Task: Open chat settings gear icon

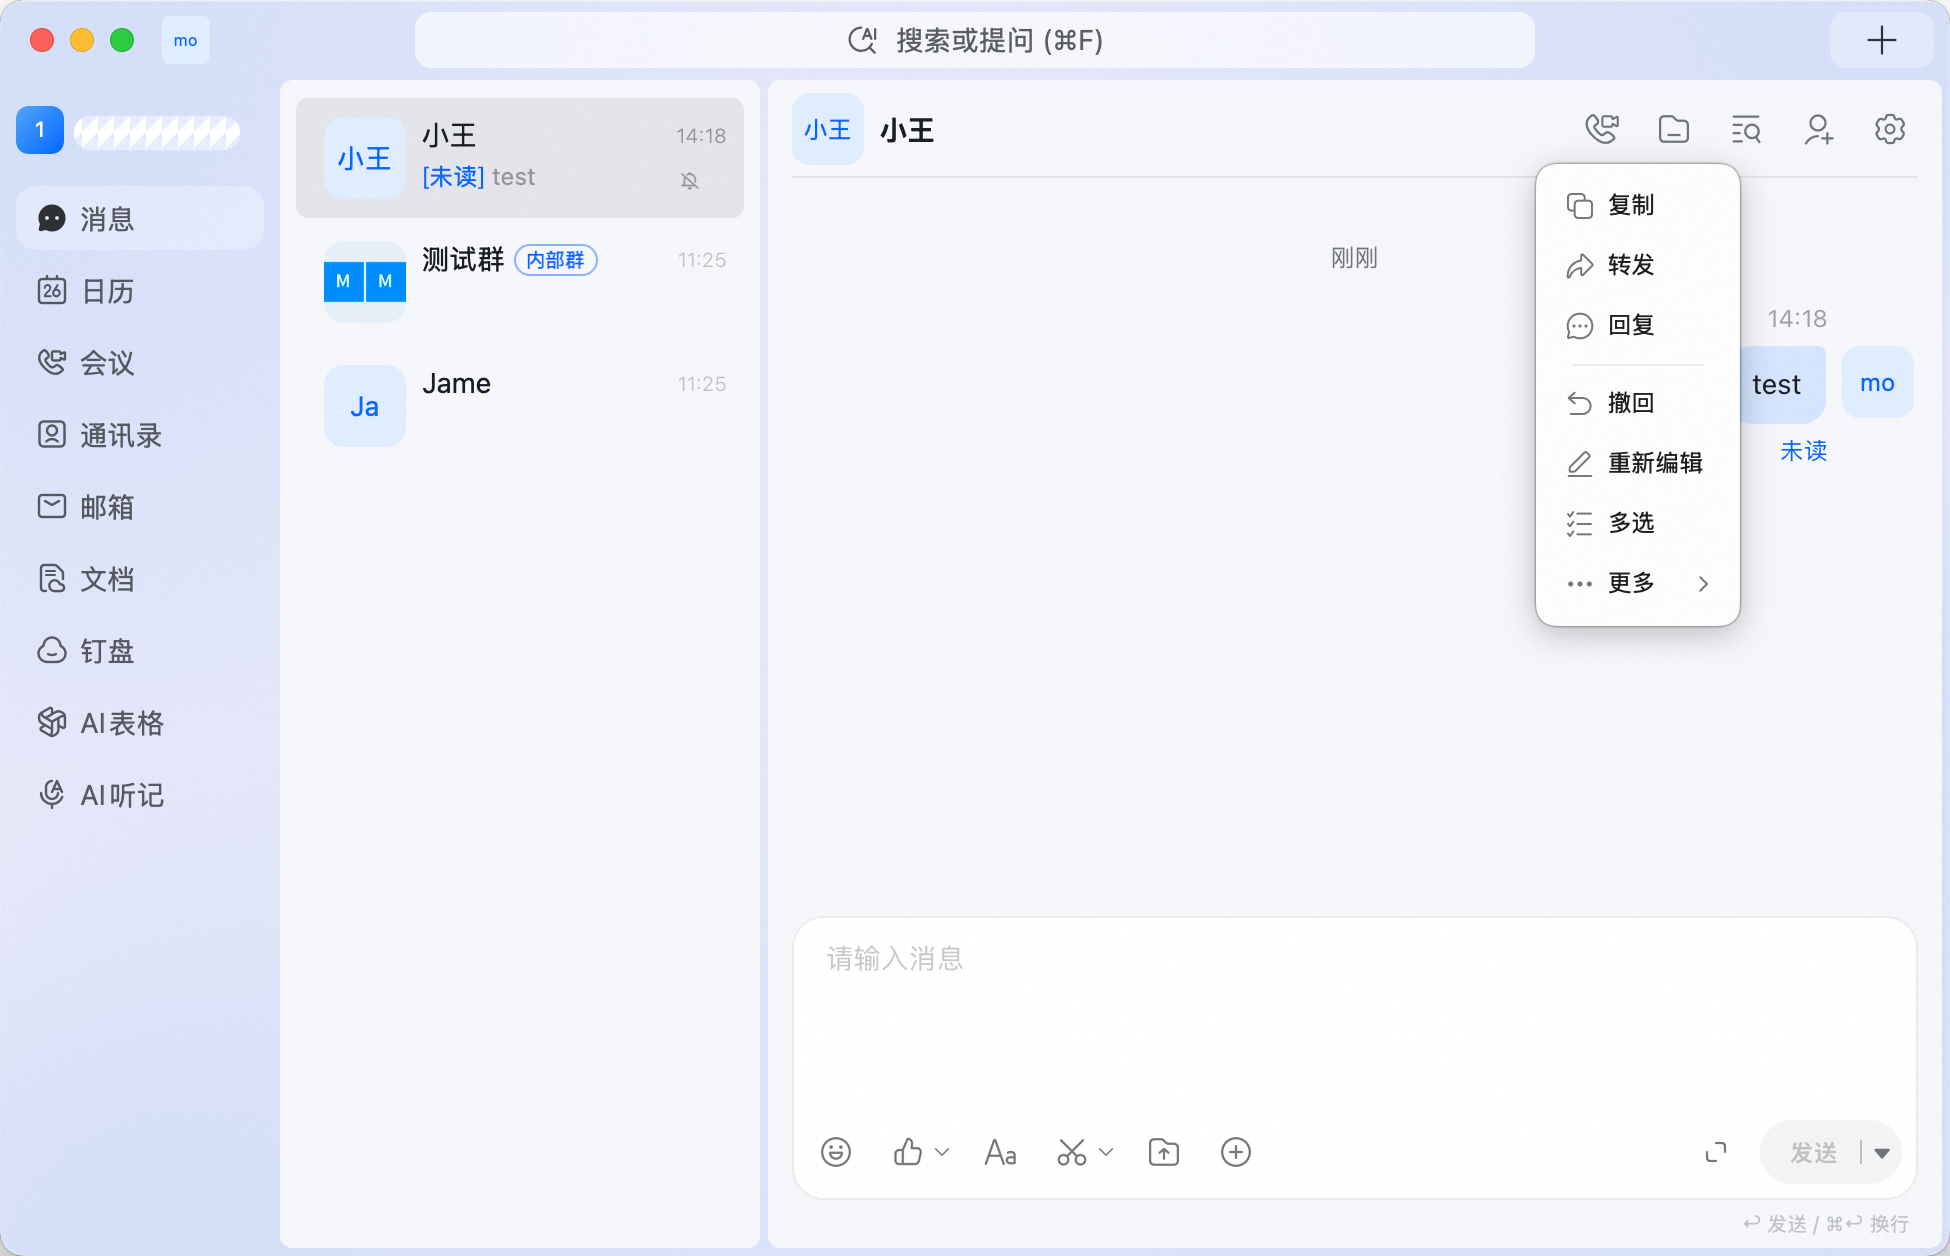Action: tap(1890, 129)
